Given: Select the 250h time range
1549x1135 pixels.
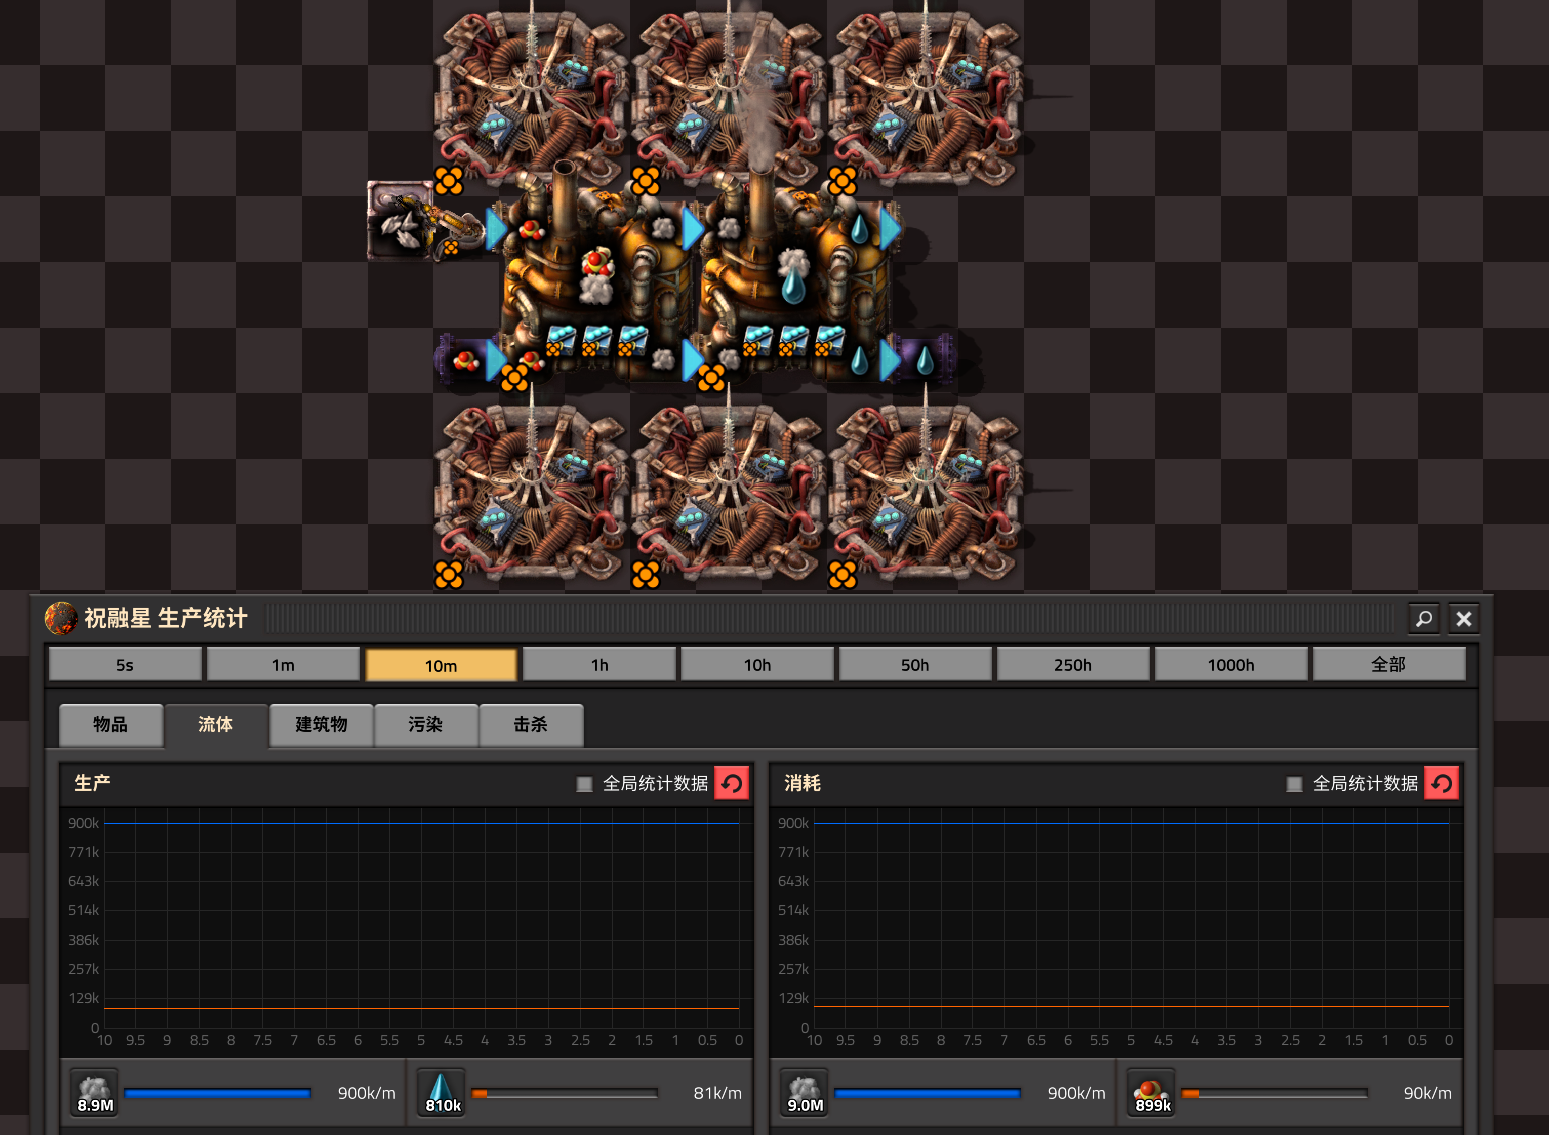Looking at the screenshot, I should pos(1073,664).
